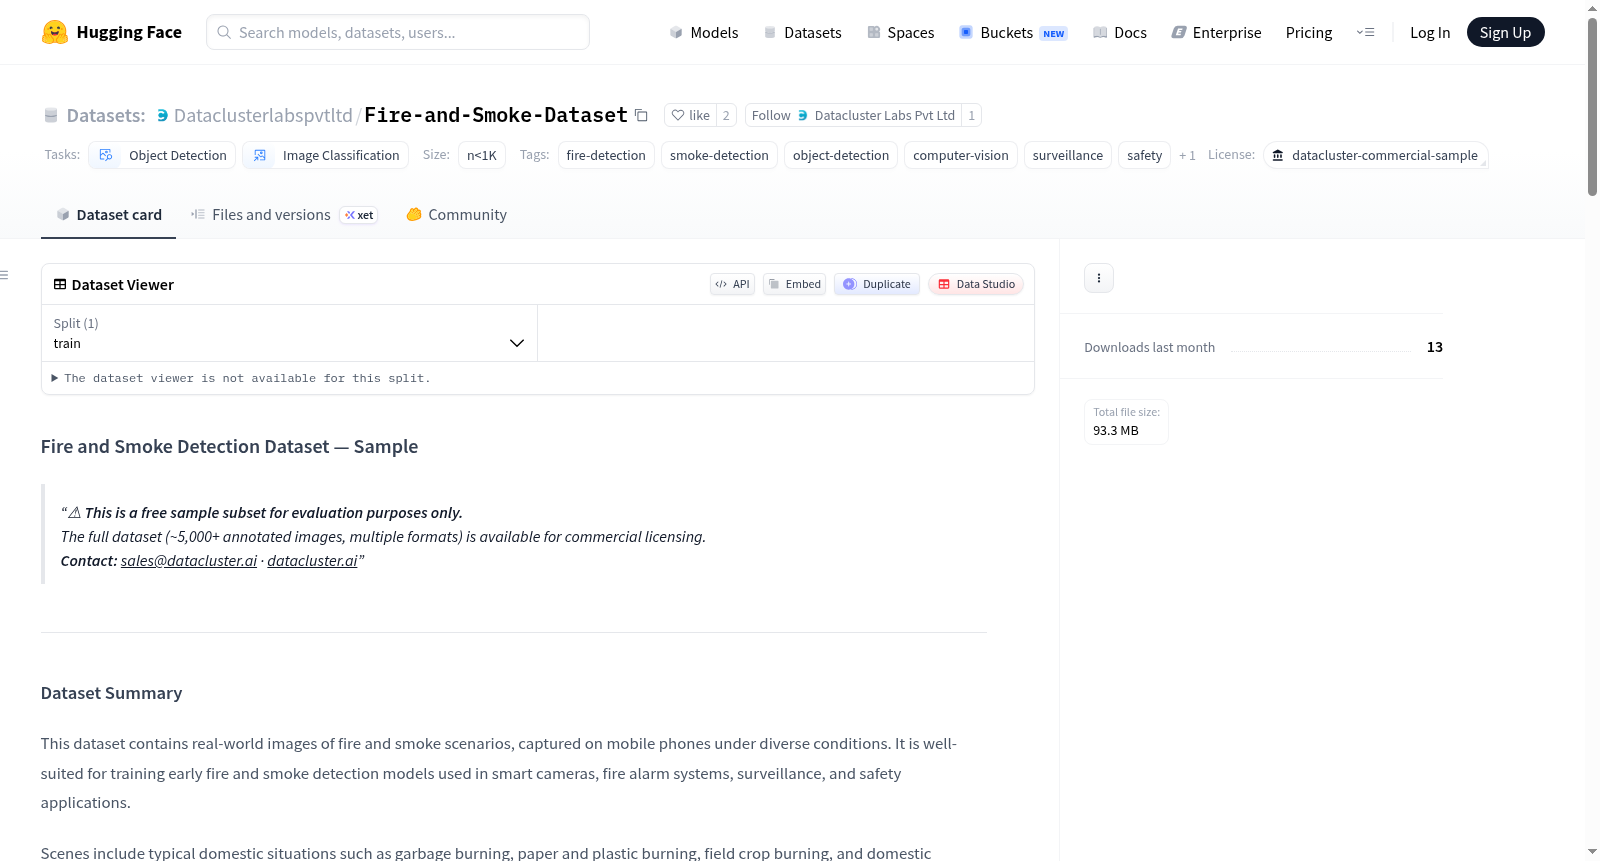
Task: Click the follower count number 1
Action: pyautogui.click(x=971, y=115)
